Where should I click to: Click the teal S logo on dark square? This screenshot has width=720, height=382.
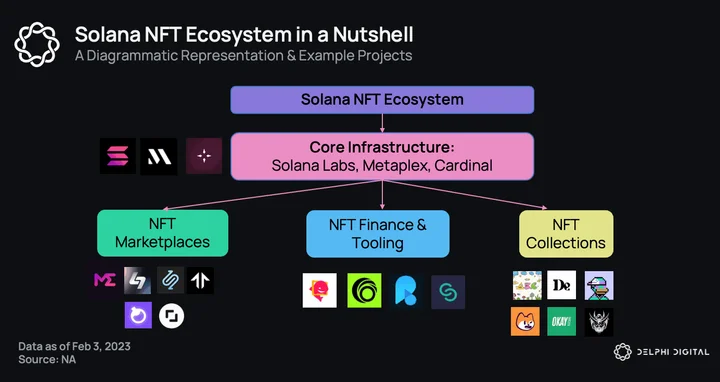coord(448,292)
